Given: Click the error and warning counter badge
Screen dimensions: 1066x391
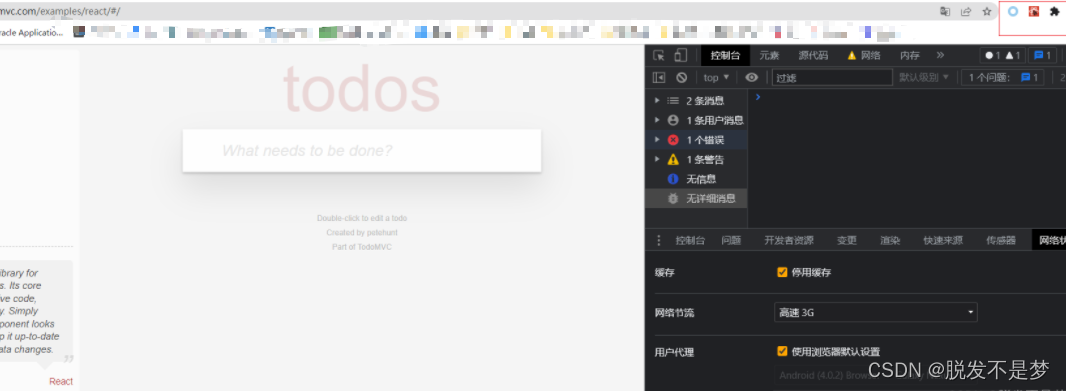Looking at the screenshot, I should click(1003, 56).
